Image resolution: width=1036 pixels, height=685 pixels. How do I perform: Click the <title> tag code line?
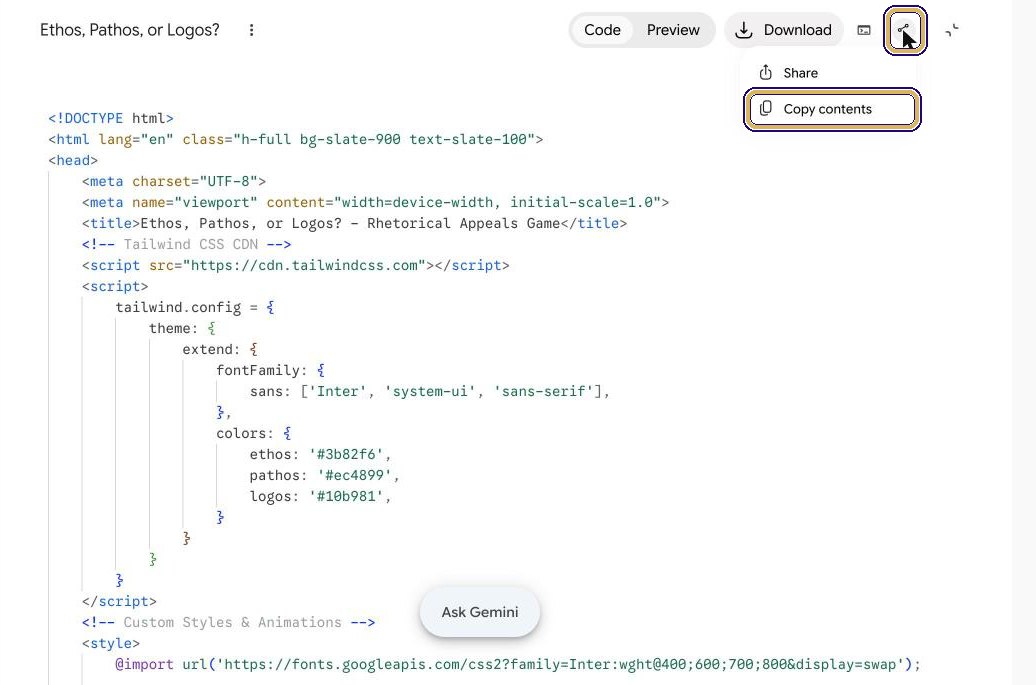pos(354,223)
